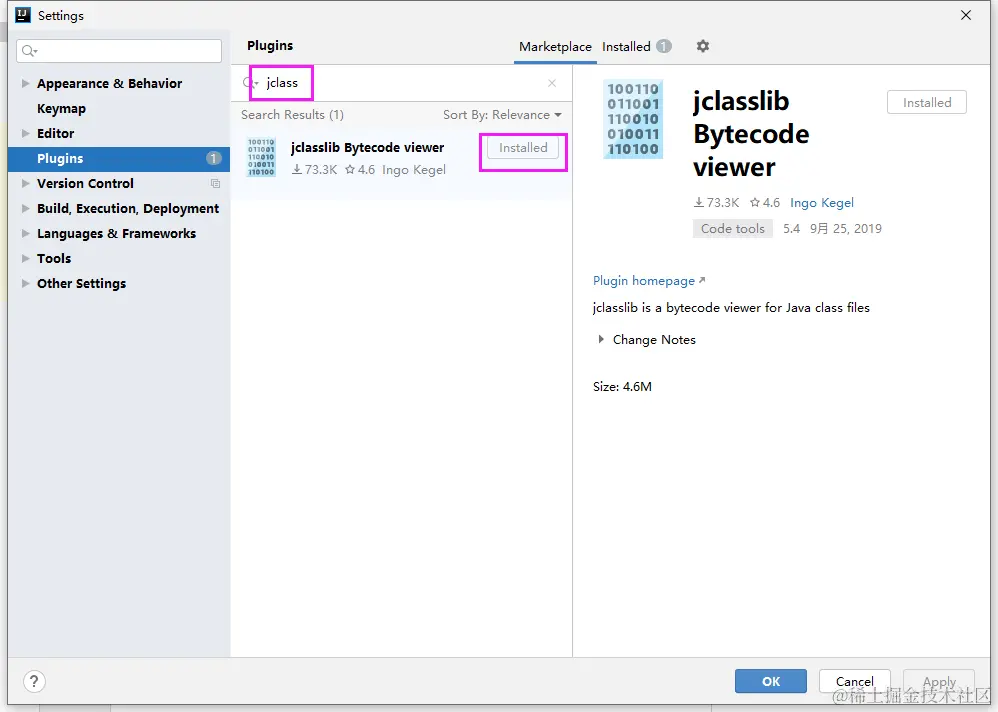998x712 pixels.
Task: Click the 9月 25, 2019 release date
Action: tap(845, 228)
